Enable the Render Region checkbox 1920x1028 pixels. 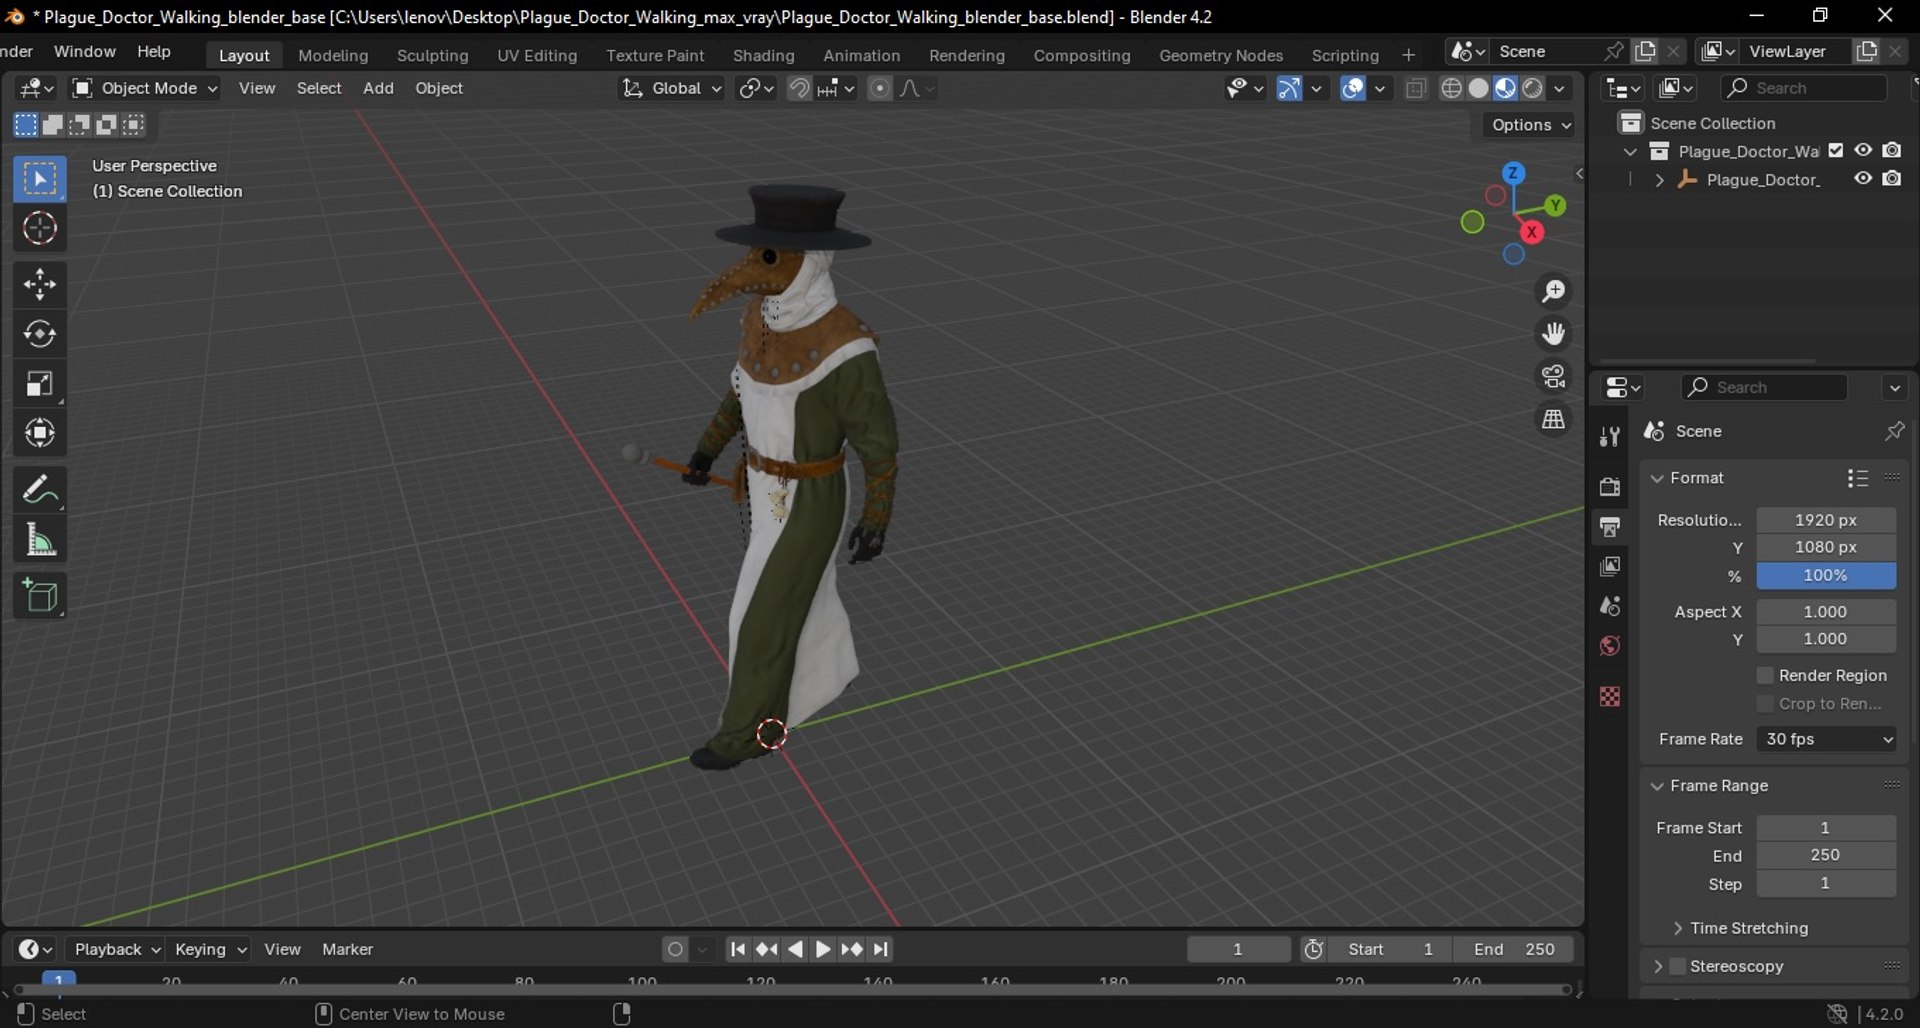[x=1765, y=676]
